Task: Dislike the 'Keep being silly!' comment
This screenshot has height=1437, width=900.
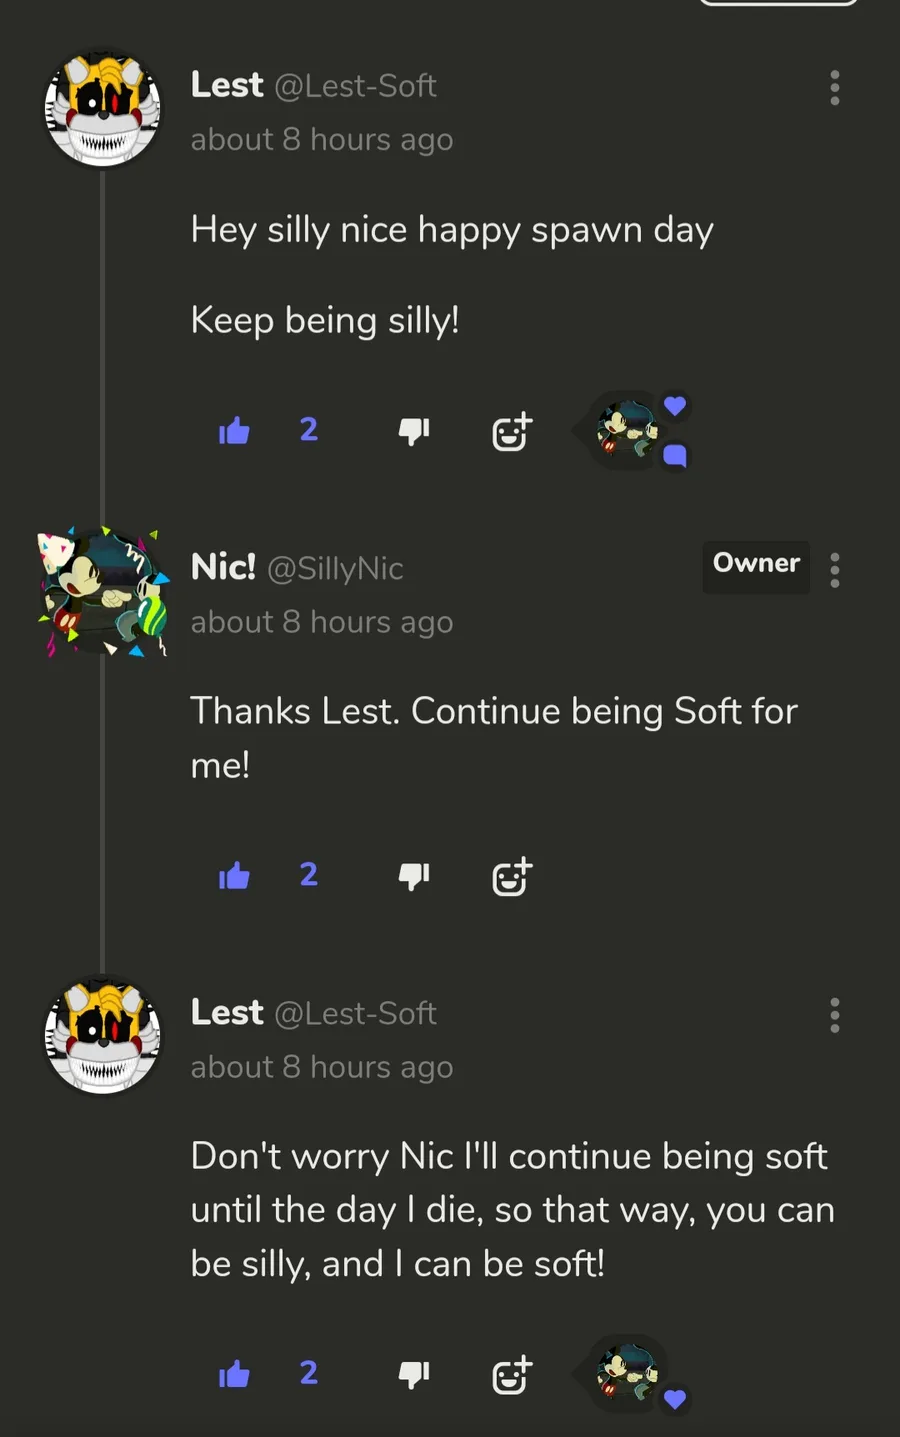Action: click(x=413, y=431)
